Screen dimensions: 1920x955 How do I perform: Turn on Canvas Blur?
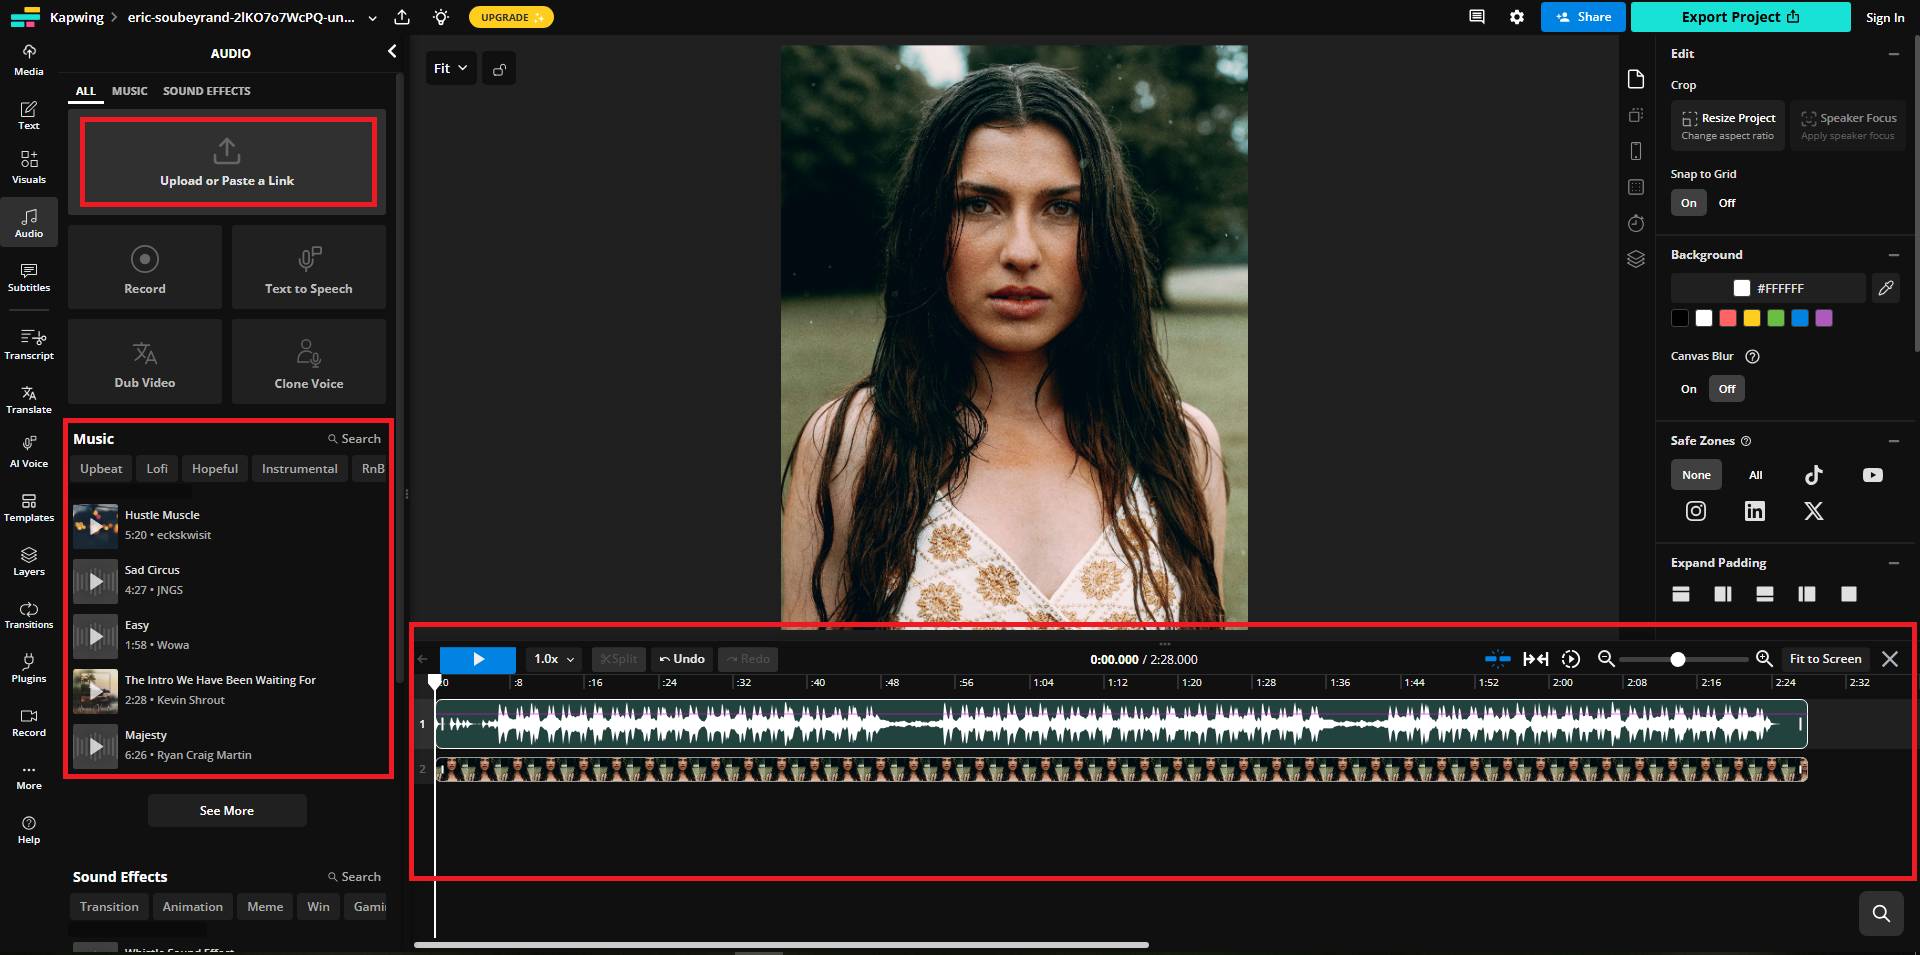click(1688, 389)
